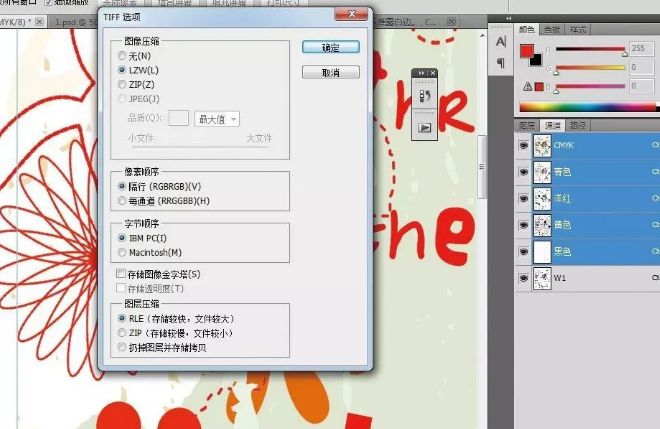Click the 取消 button in TIFF dialog
Screen dimensions: 660x429
[331, 72]
